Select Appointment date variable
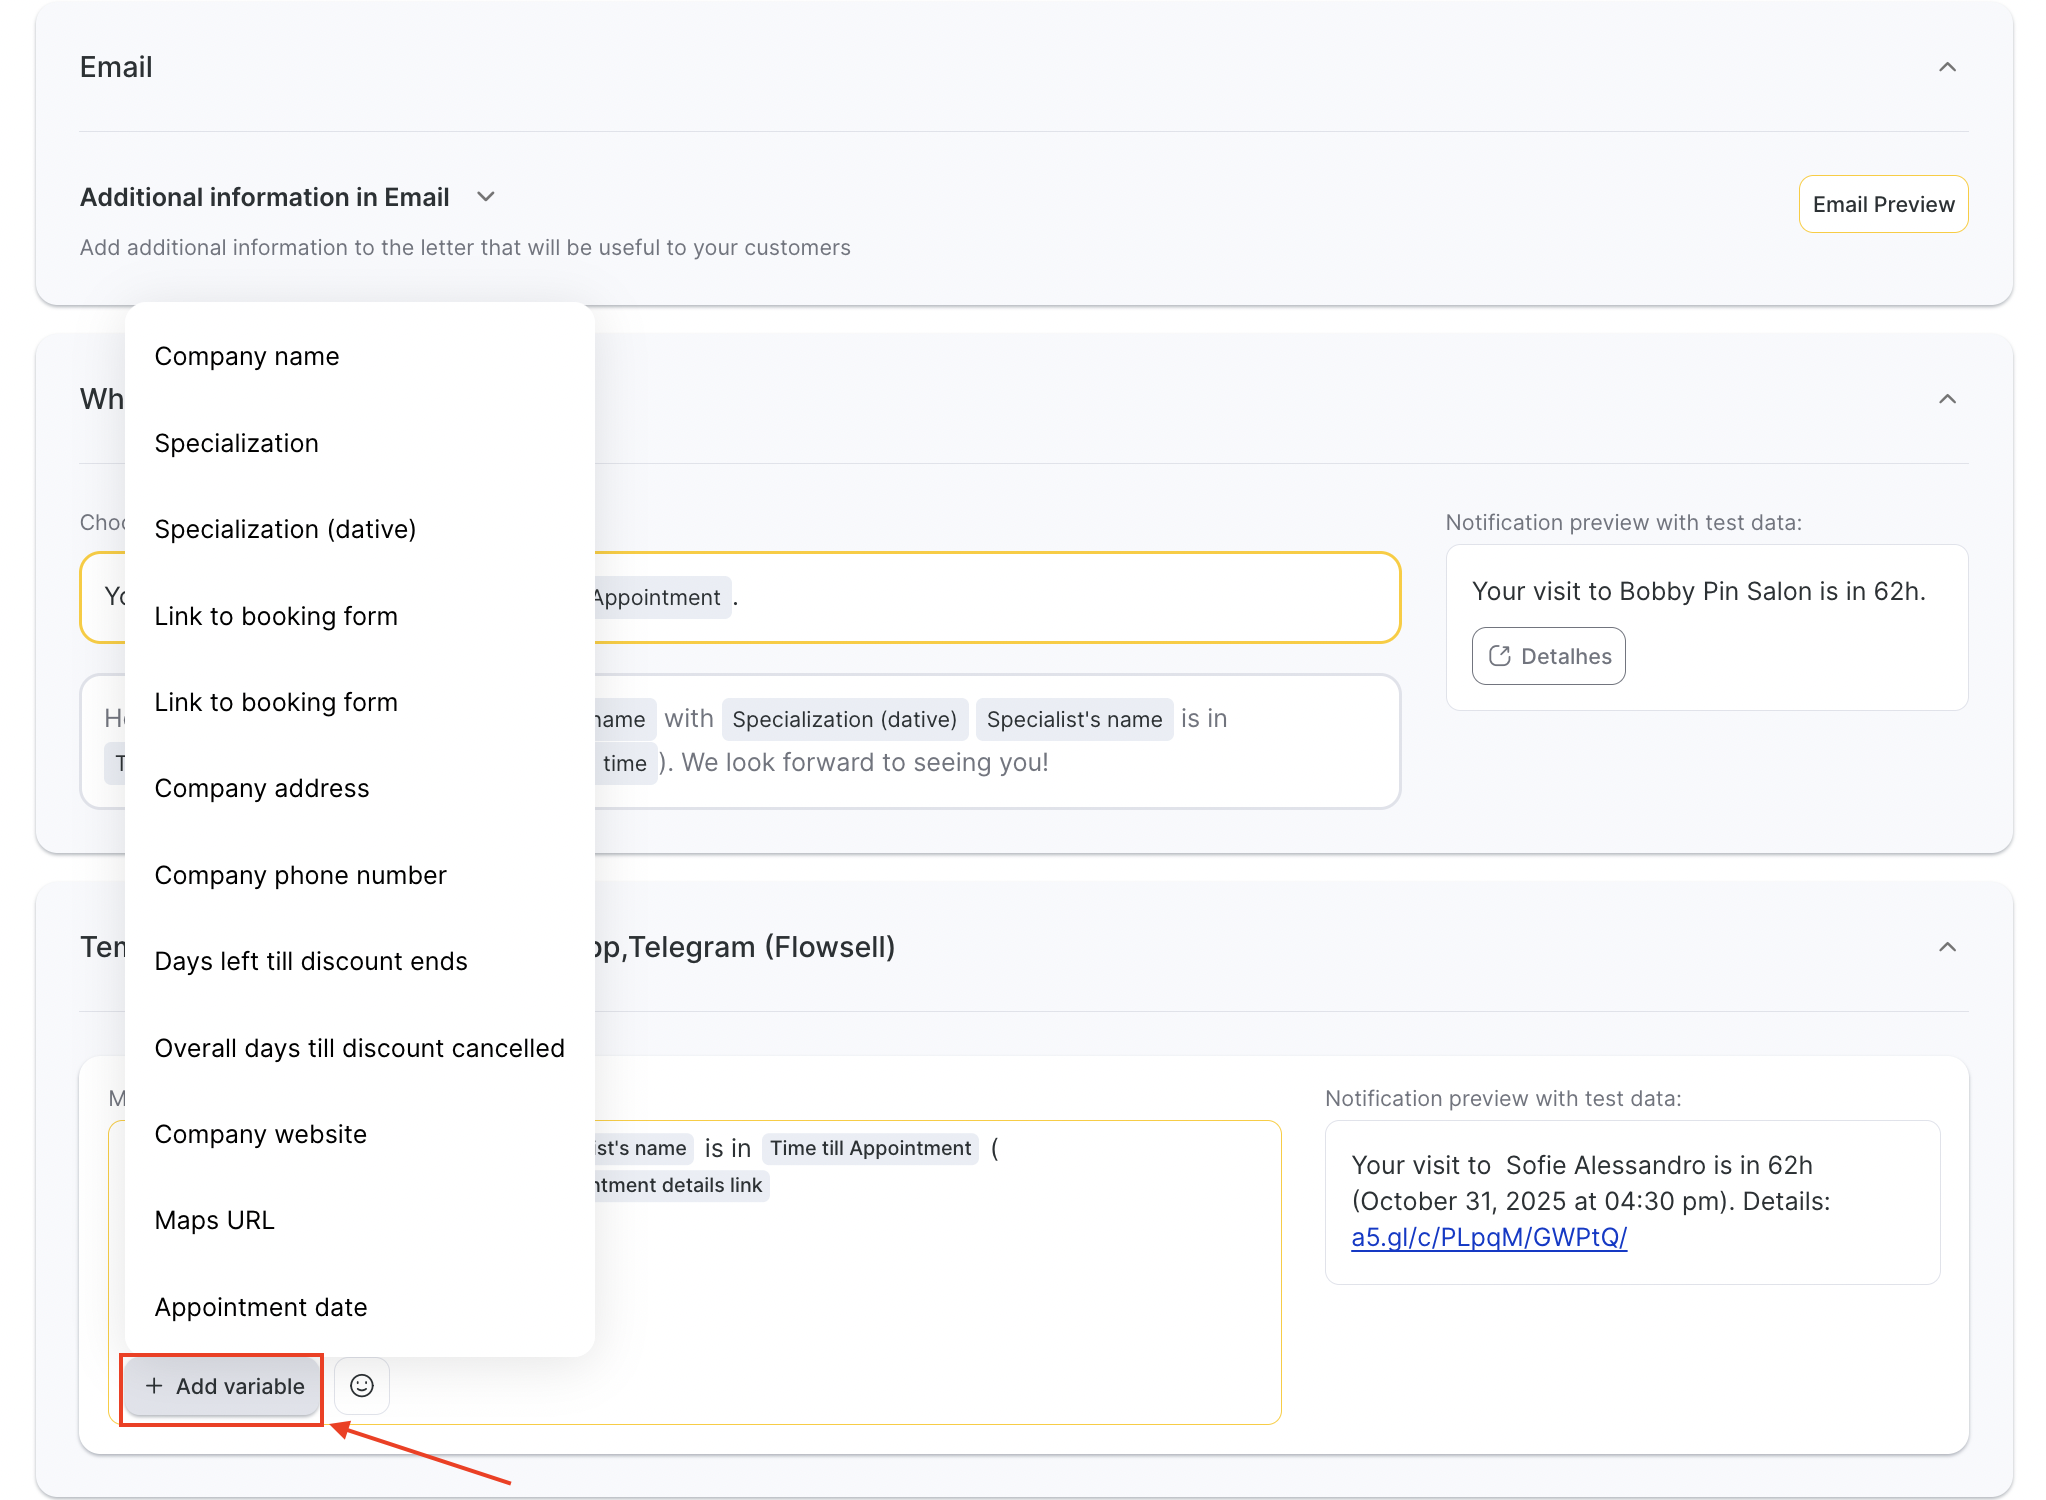 coord(260,1307)
